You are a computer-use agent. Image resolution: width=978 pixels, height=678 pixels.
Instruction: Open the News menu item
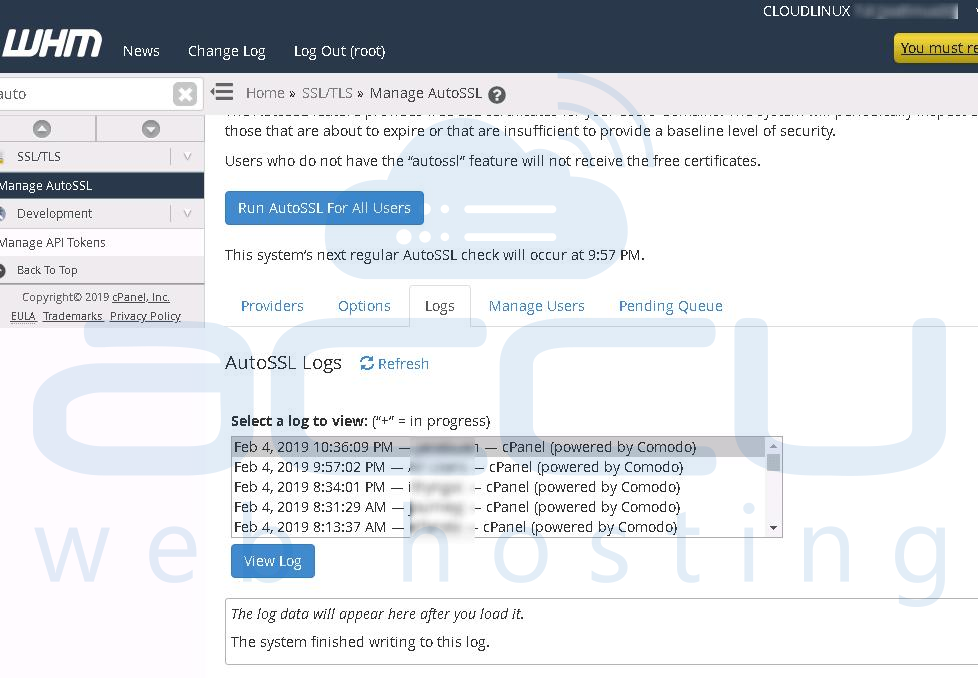click(x=141, y=51)
